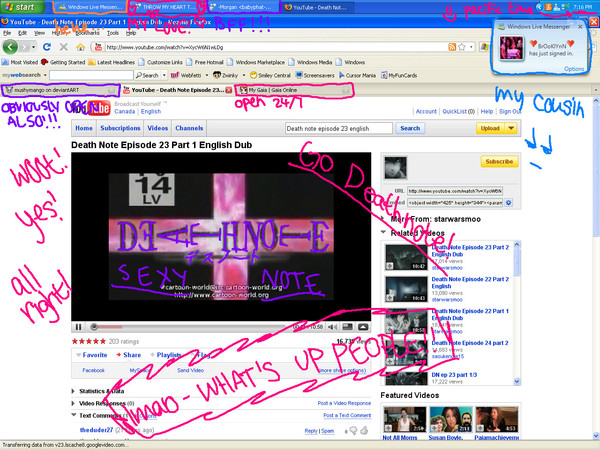This screenshot has width=600, height=450.
Task: Open the Screensavers toolbar item
Action: [x=315, y=75]
